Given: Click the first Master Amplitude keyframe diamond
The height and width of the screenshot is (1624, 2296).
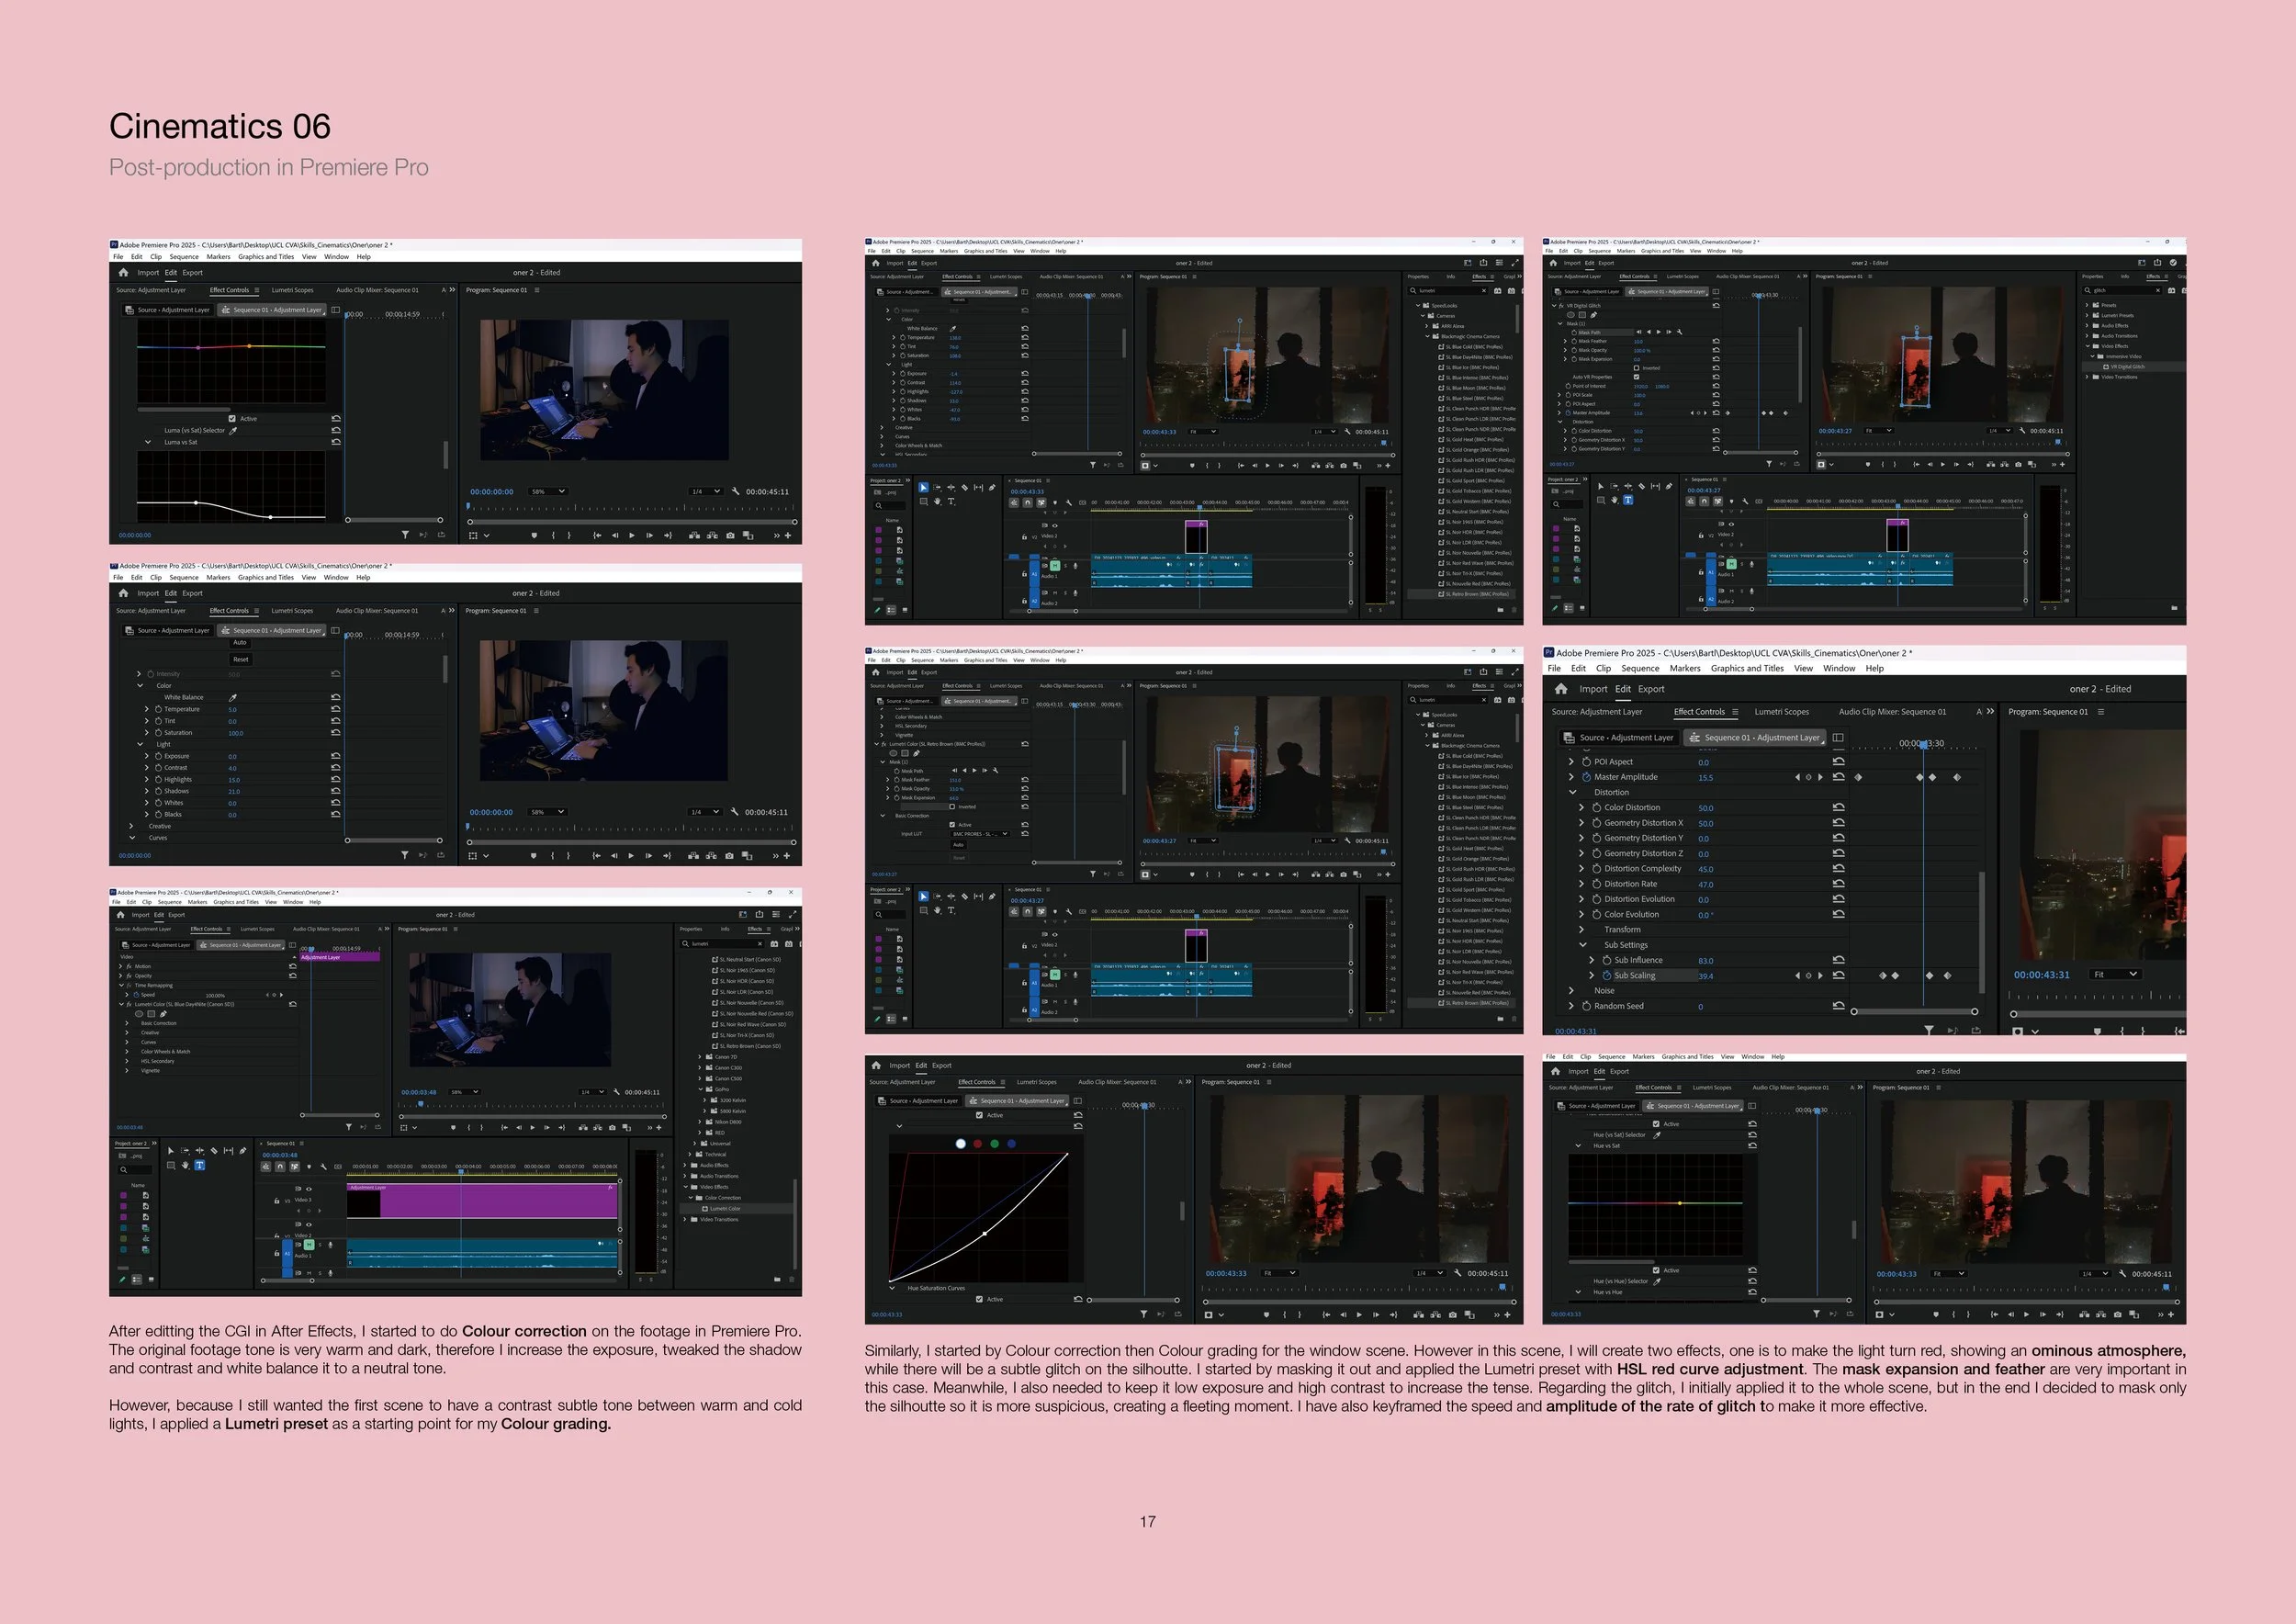Looking at the screenshot, I should pos(1858,777).
